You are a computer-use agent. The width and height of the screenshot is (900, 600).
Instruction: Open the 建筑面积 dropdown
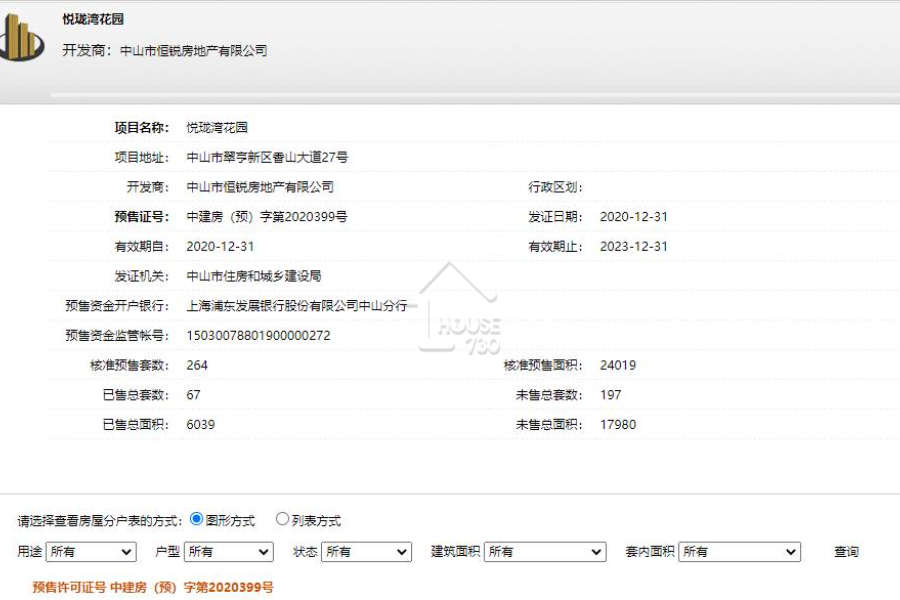point(545,552)
